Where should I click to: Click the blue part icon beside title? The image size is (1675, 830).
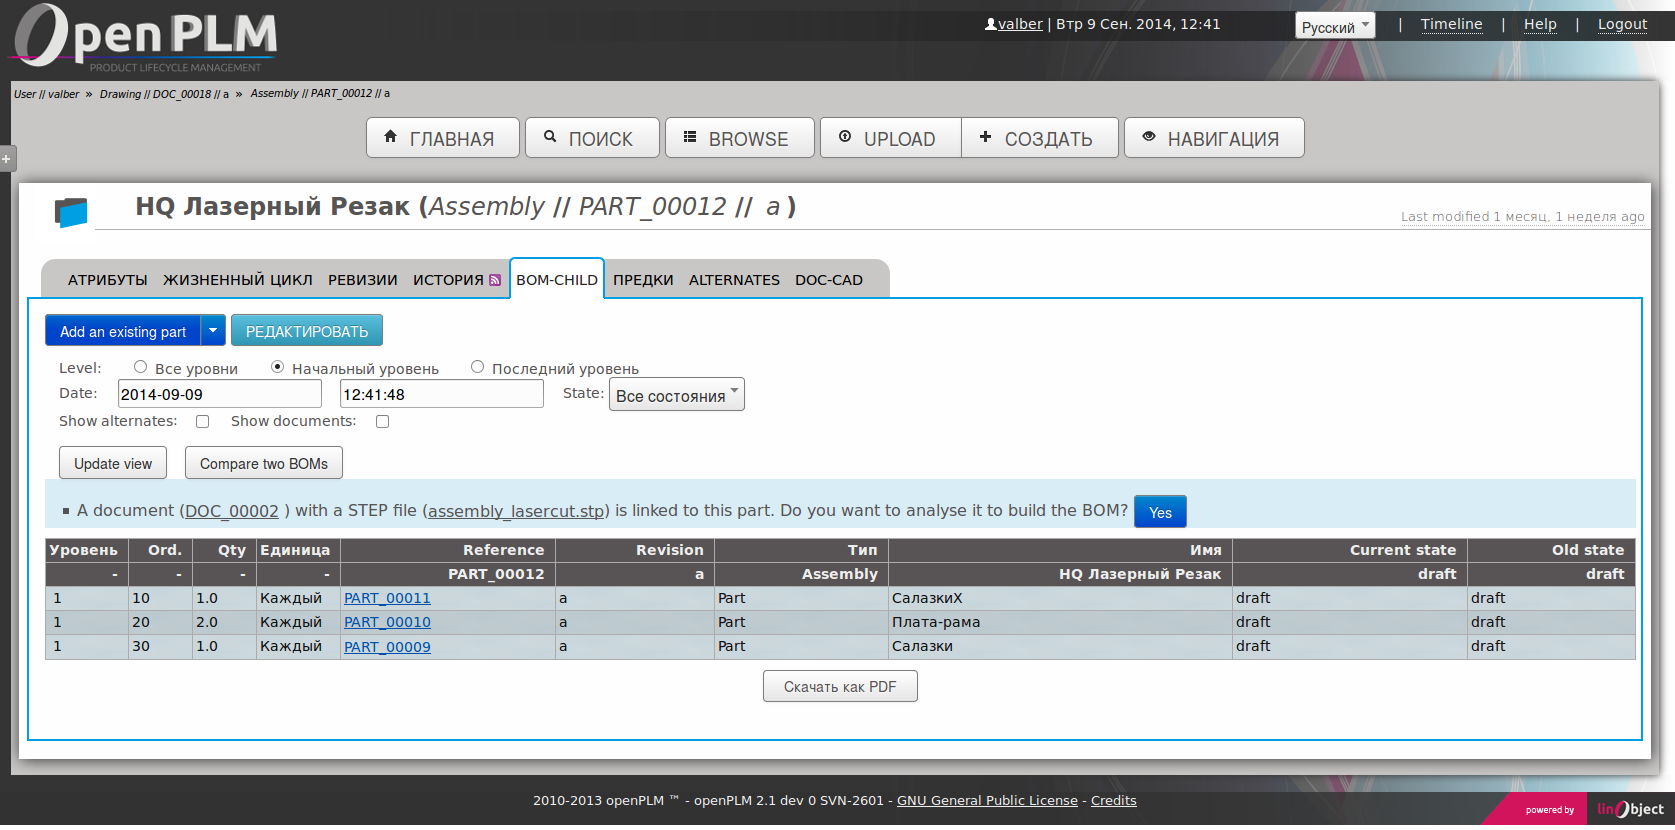tap(71, 212)
